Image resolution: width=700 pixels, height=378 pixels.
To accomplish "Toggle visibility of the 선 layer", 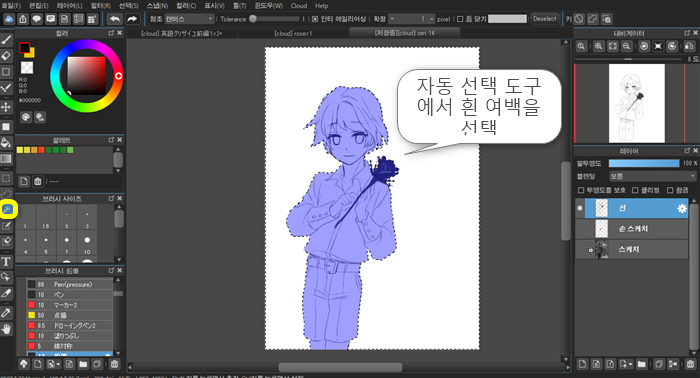I will point(580,208).
